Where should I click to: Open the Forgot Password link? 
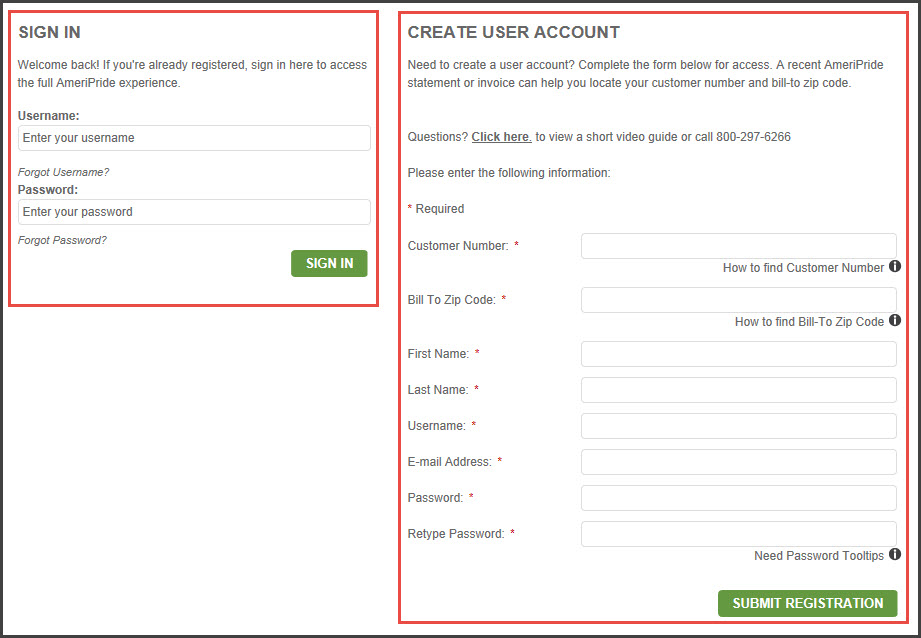click(62, 240)
